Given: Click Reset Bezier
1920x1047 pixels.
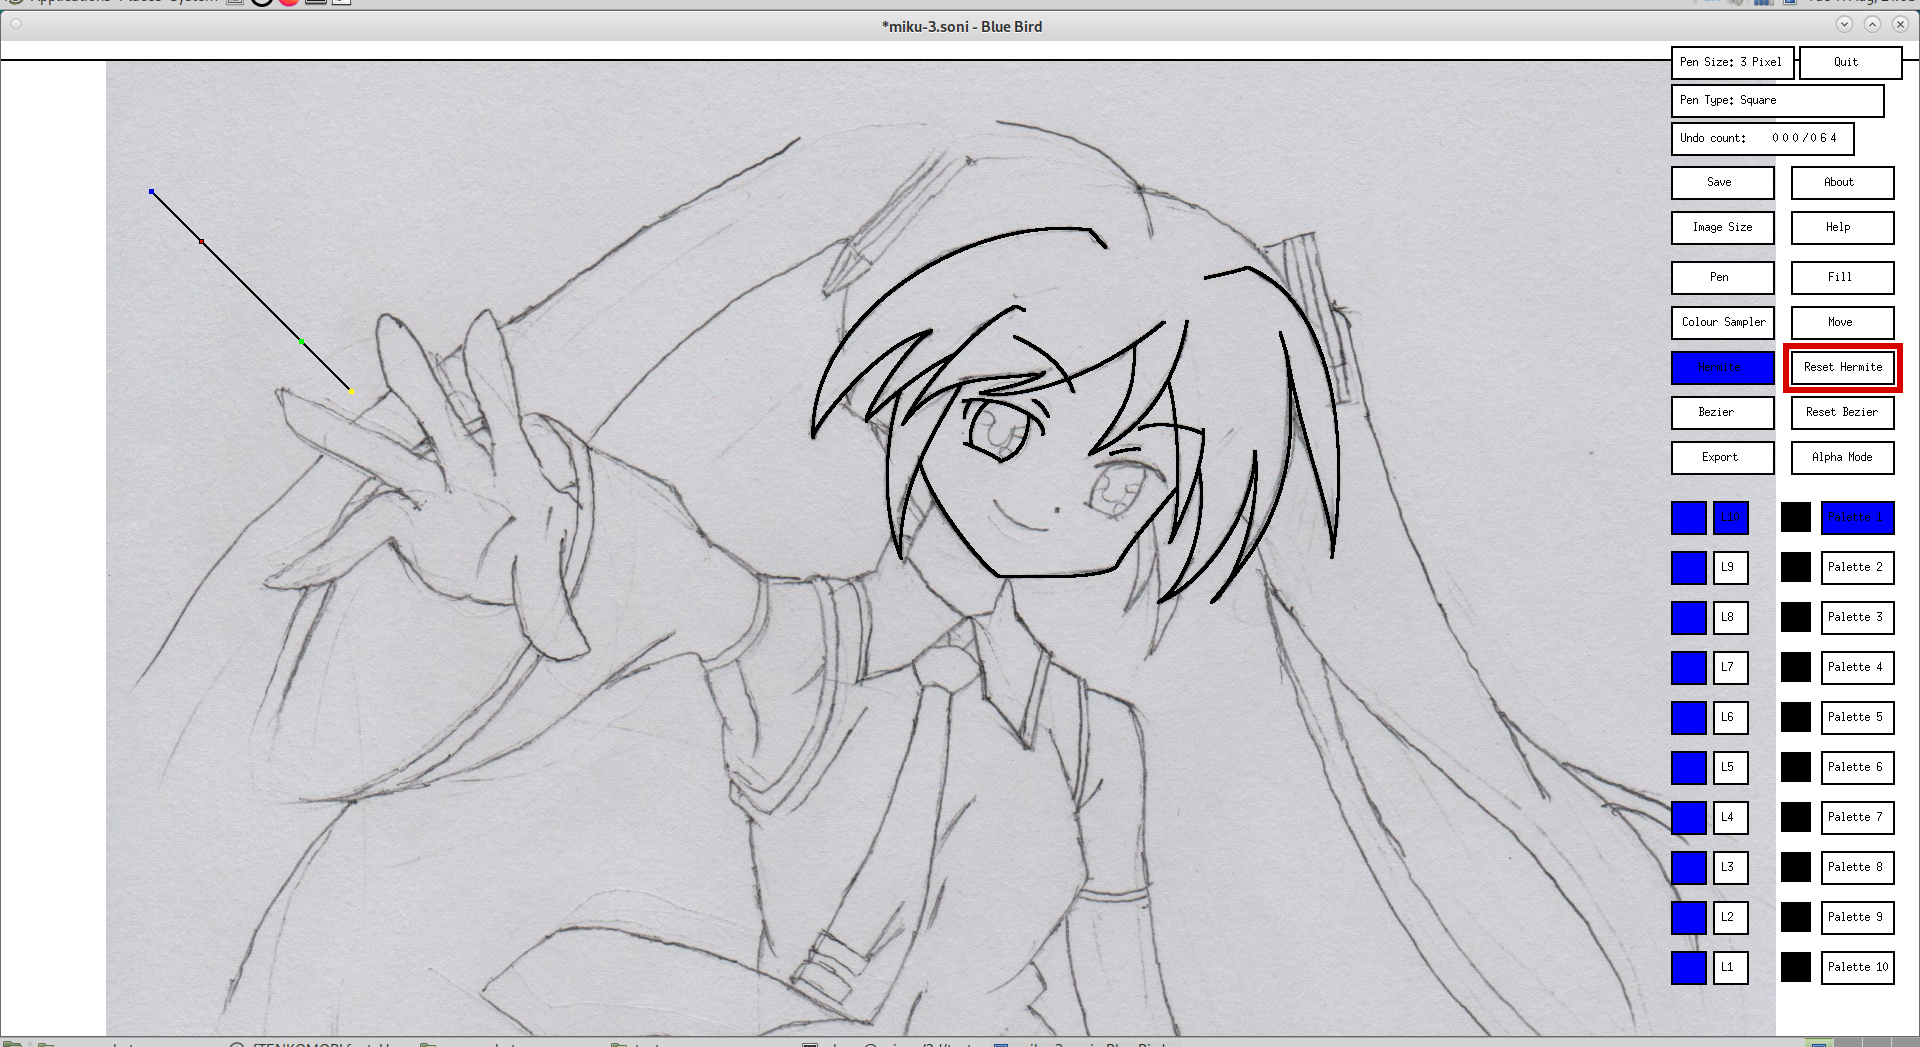Looking at the screenshot, I should click(1842, 412).
